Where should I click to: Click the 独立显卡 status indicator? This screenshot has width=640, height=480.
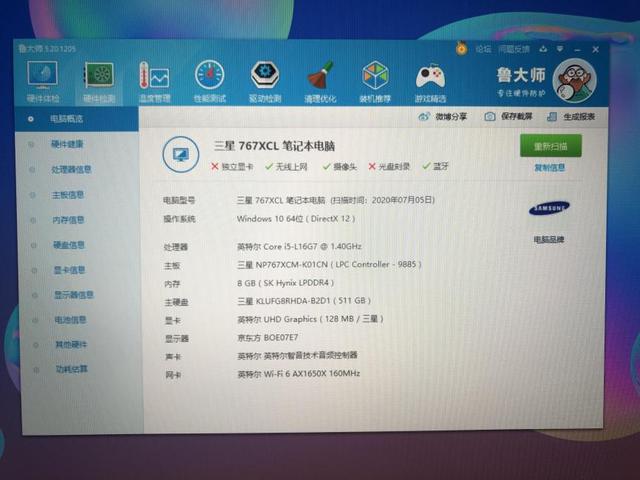coord(232,167)
